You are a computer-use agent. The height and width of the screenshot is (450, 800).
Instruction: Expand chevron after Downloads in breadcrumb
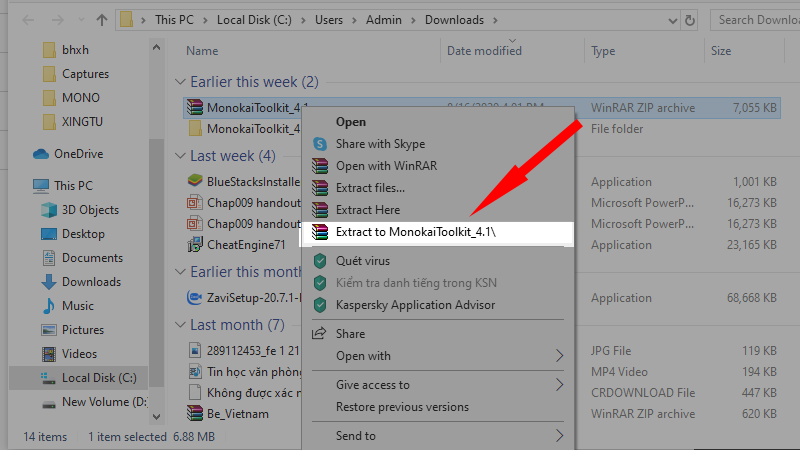(495, 20)
